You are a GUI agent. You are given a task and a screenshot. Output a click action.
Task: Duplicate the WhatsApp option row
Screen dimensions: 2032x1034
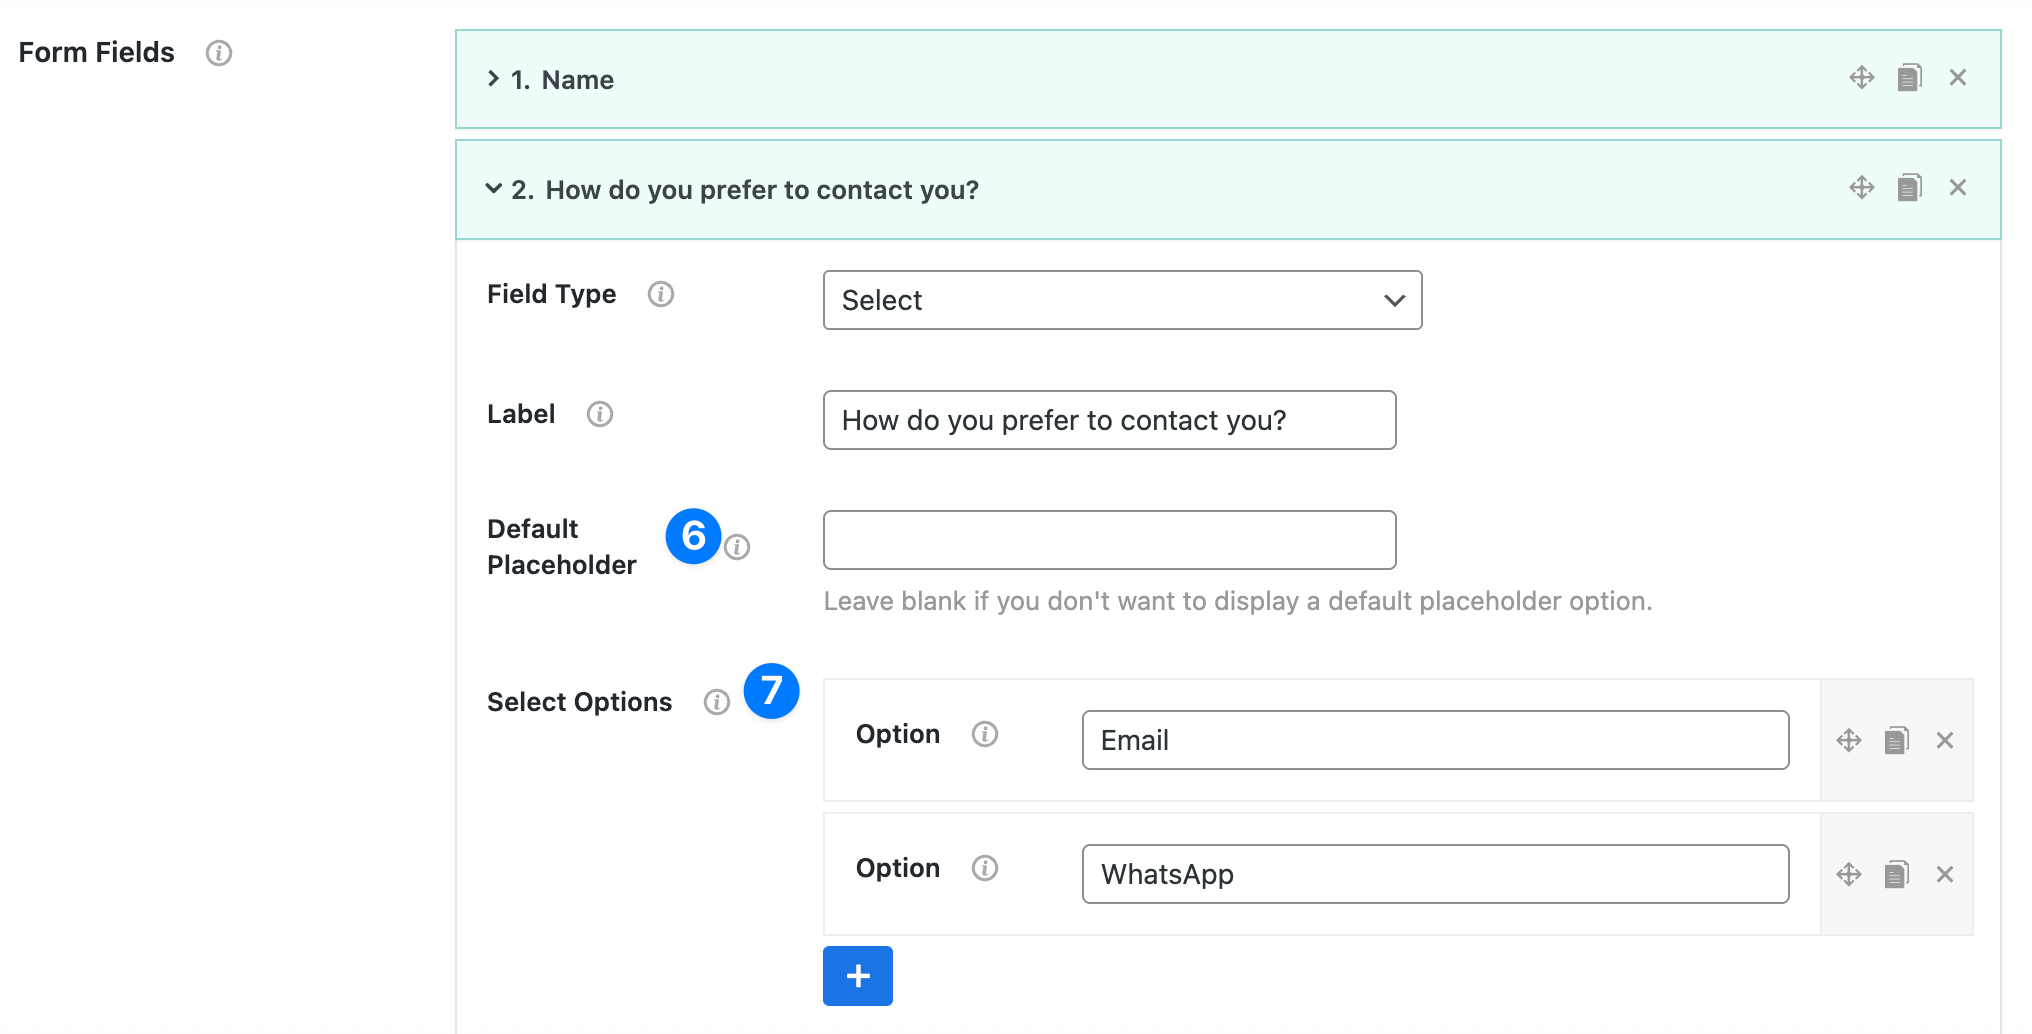point(1896,875)
